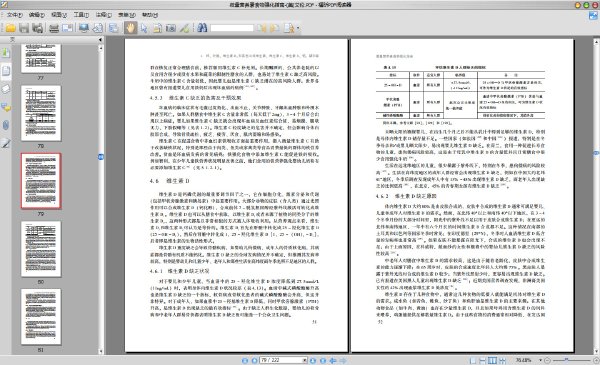The image size is (600, 365).
Task: Click thumbnail panel scroll down arrow
Action: (101, 351)
